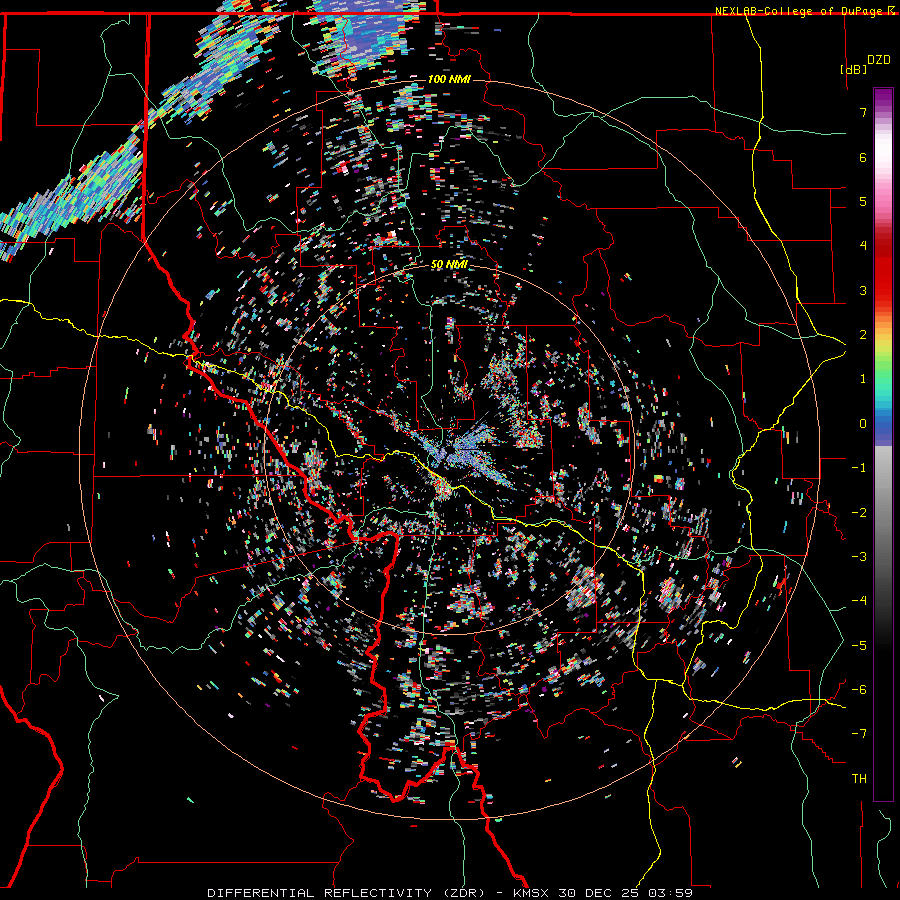Viewport: 900px width, 900px height.
Task: Select the "2" value on color scale
Action: pos(863,335)
